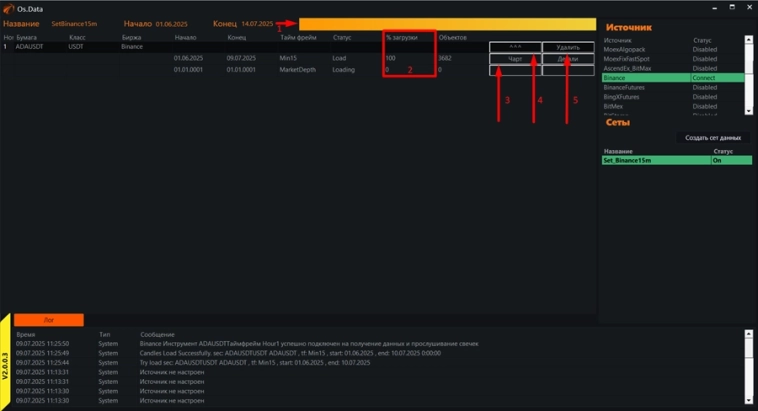Screen dimensions: 758x411
Task: Select Try load sec log message
Action: click(x=255, y=362)
